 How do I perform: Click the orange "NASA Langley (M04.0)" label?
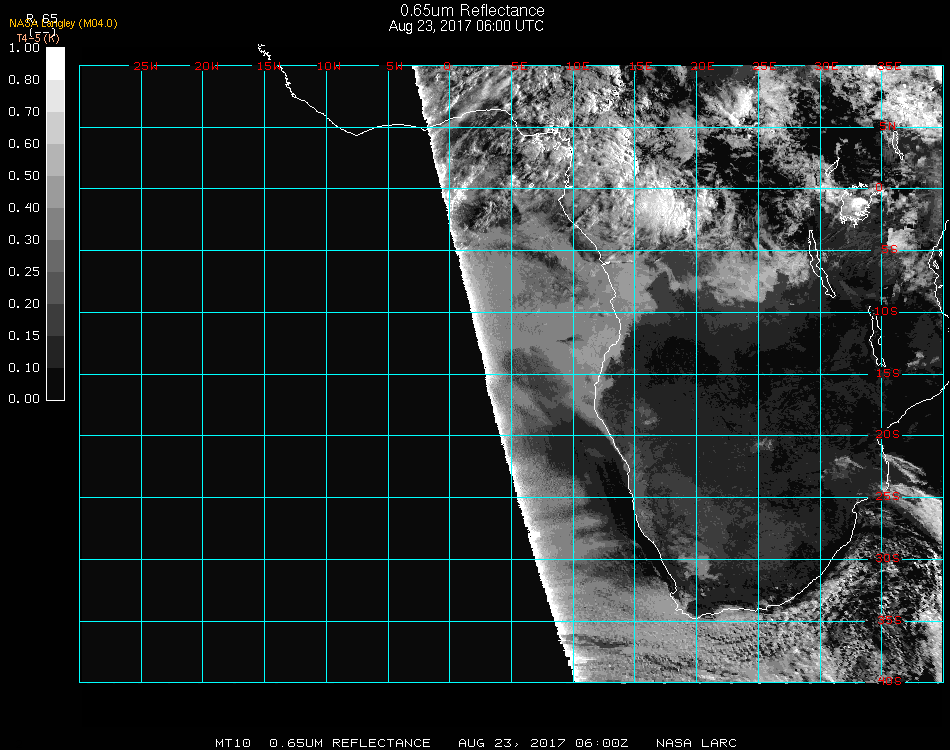(x=63, y=23)
